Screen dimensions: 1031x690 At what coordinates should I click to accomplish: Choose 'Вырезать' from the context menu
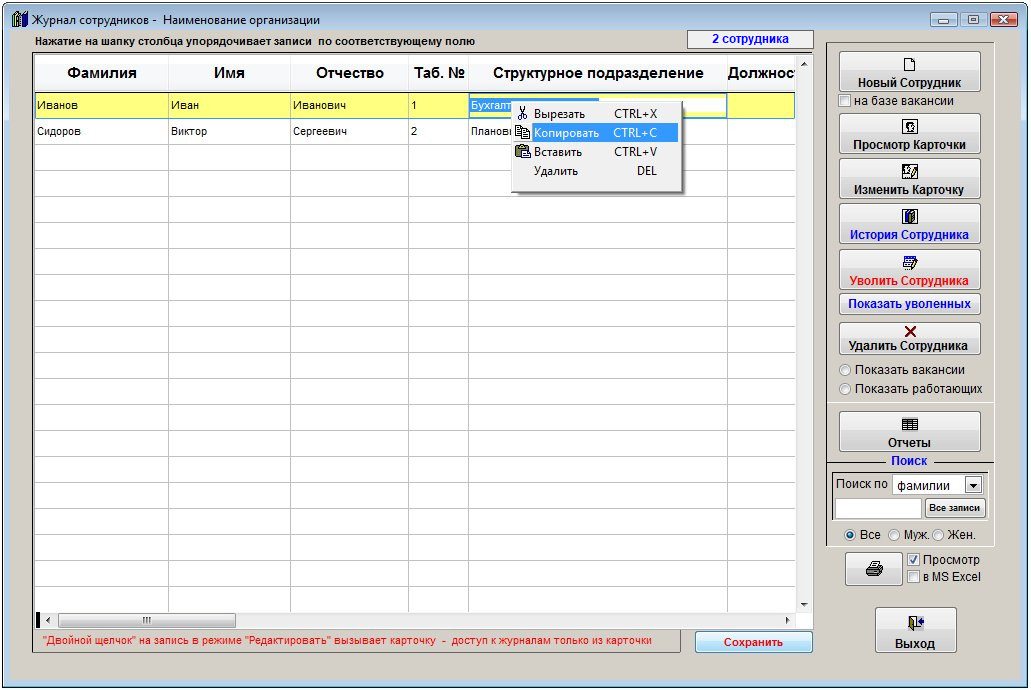(x=595, y=114)
